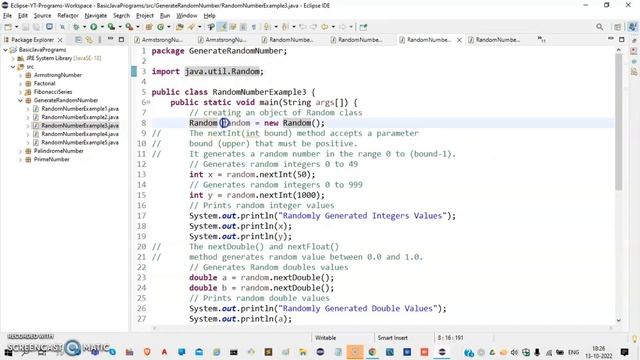The height and width of the screenshot is (360, 640).
Task: Collapse the main method fold at line 6
Action: click(148, 102)
